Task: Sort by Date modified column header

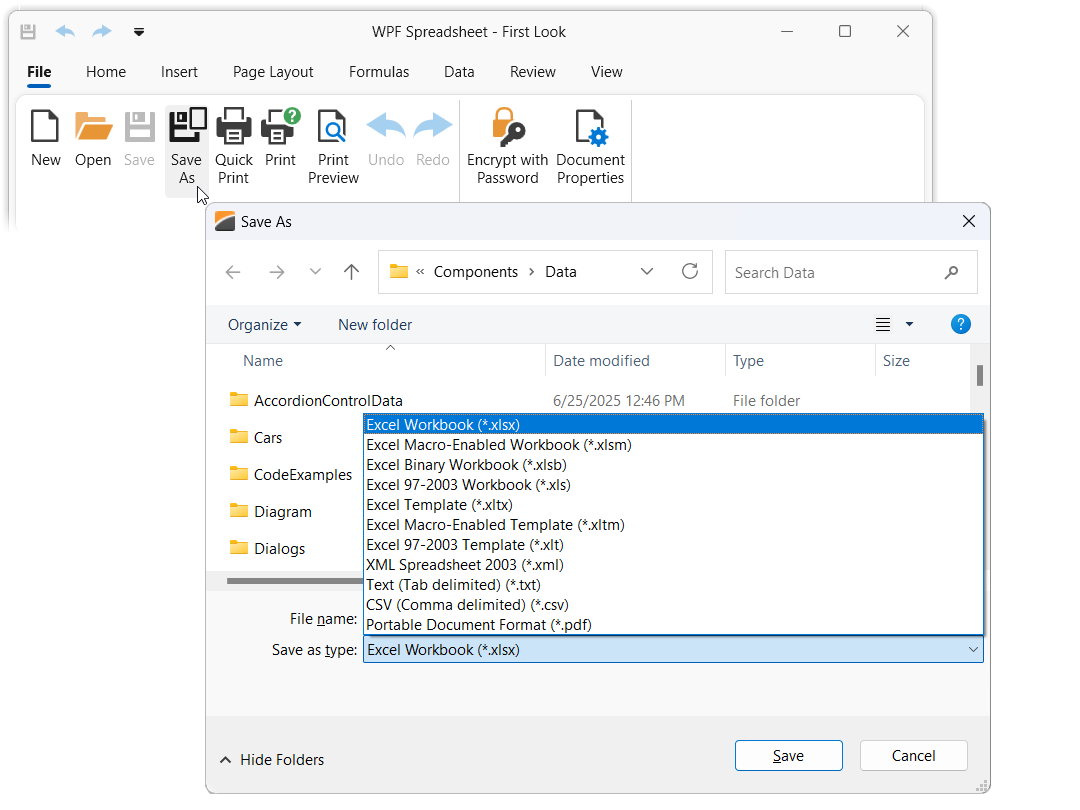Action: point(601,361)
